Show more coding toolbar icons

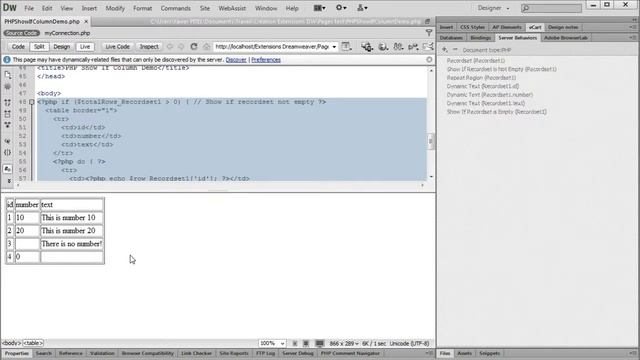tap(9, 181)
